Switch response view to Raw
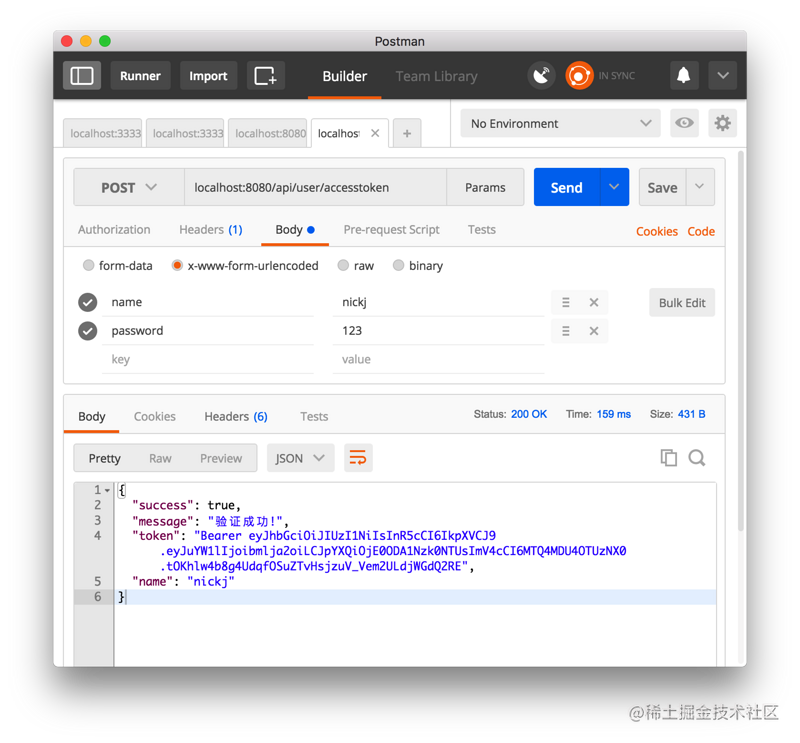This screenshot has height=743, width=800. (x=160, y=458)
